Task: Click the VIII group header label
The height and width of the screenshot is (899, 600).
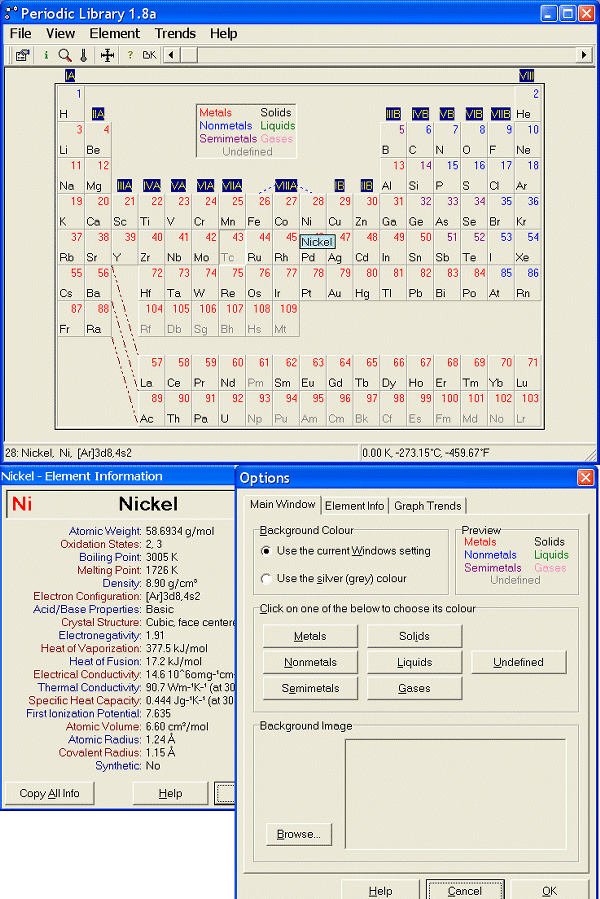Action: point(526,76)
